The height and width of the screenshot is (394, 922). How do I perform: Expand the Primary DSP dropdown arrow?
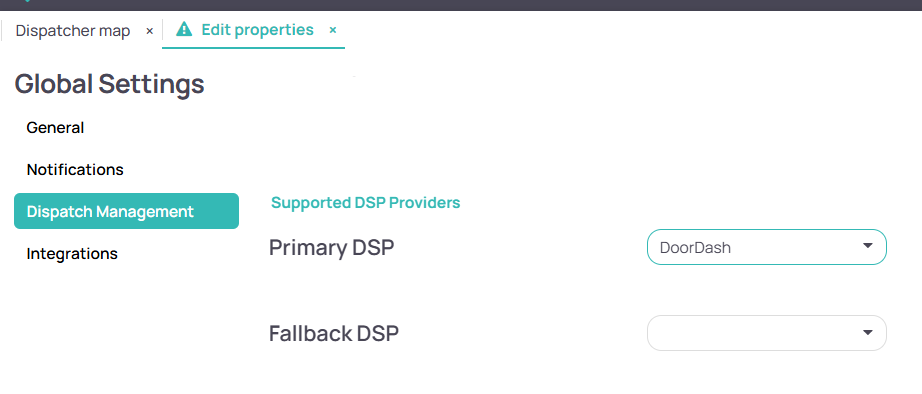(867, 246)
